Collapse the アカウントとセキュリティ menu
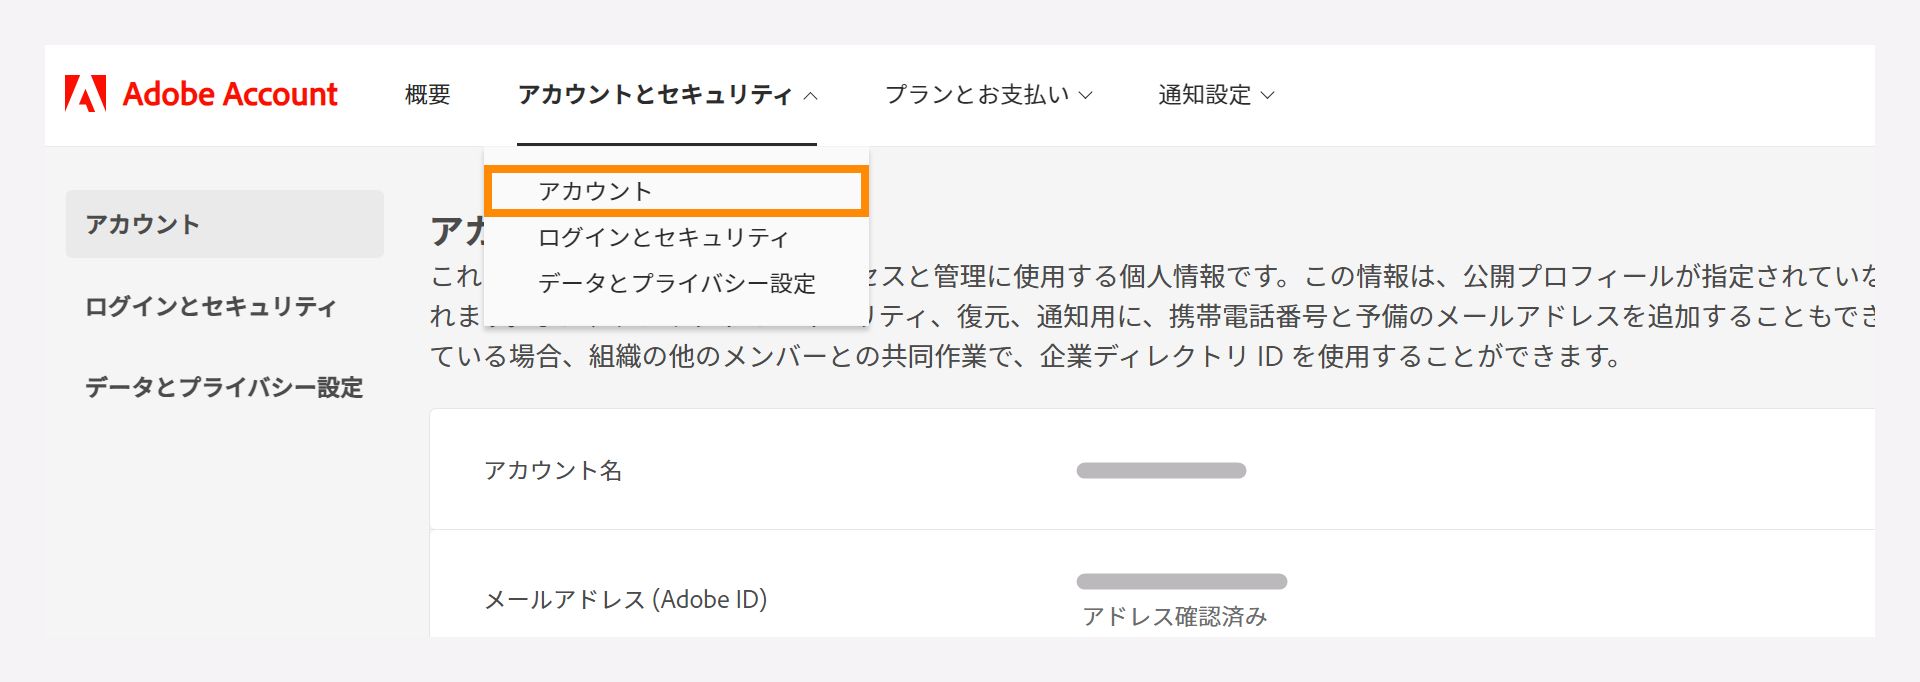 pyautogui.click(x=667, y=95)
